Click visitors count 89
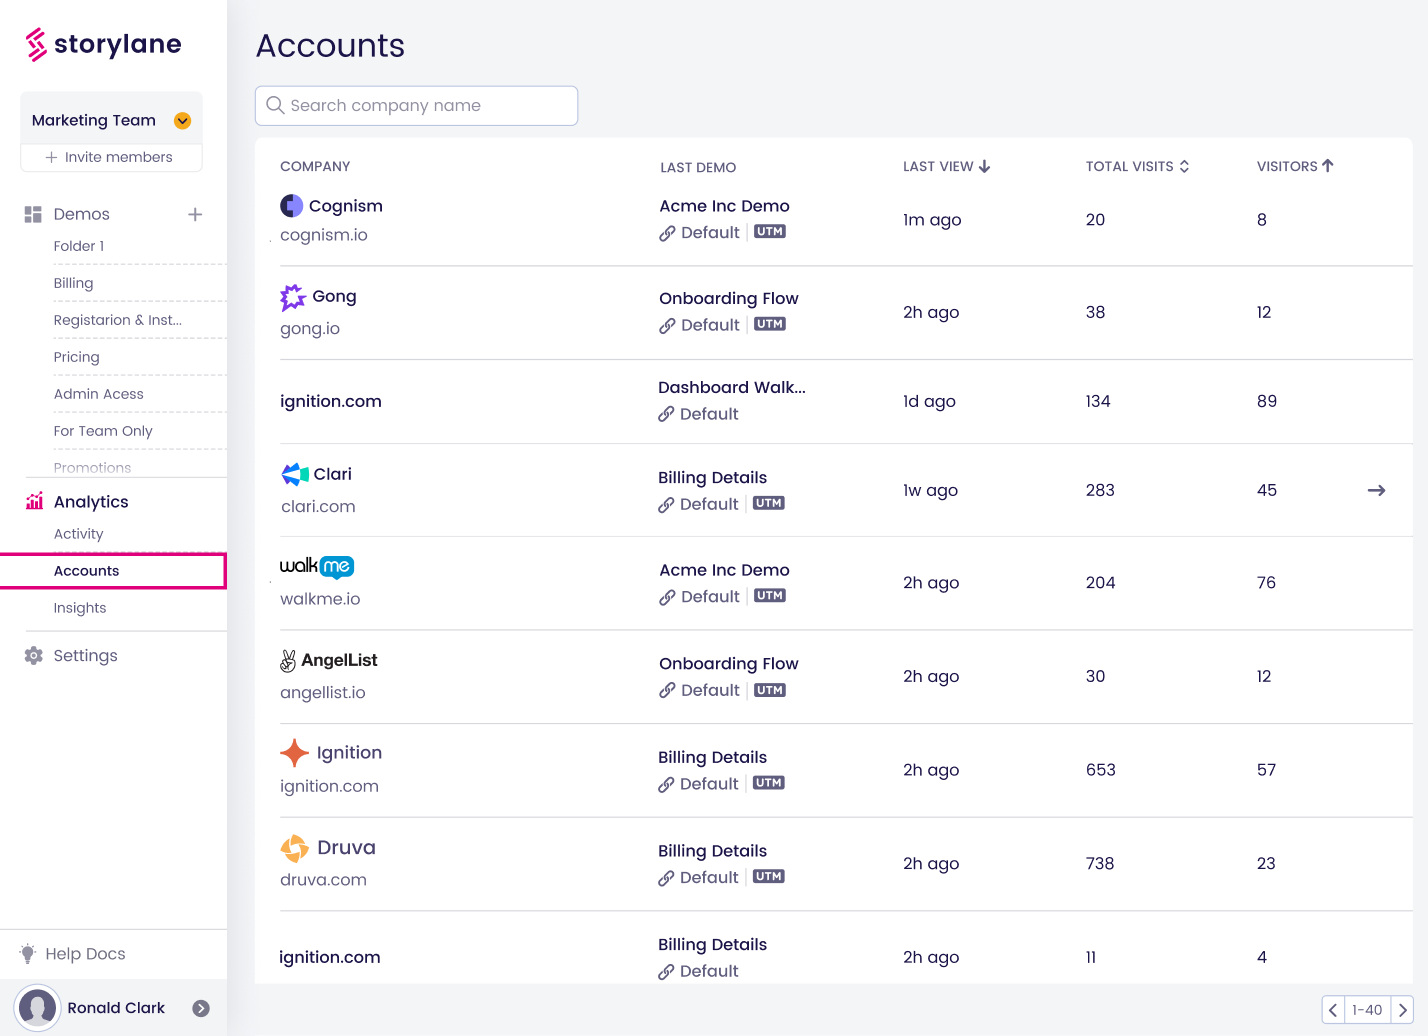1428x1036 pixels. 1266,401
